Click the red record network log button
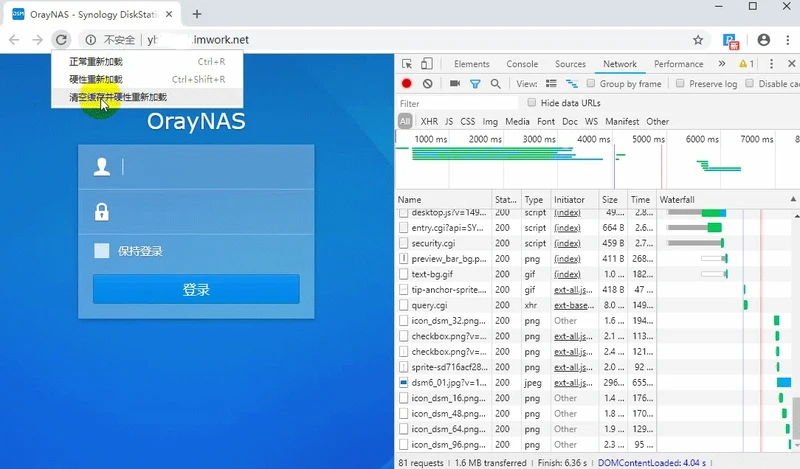800x469 pixels. pyautogui.click(x=407, y=84)
